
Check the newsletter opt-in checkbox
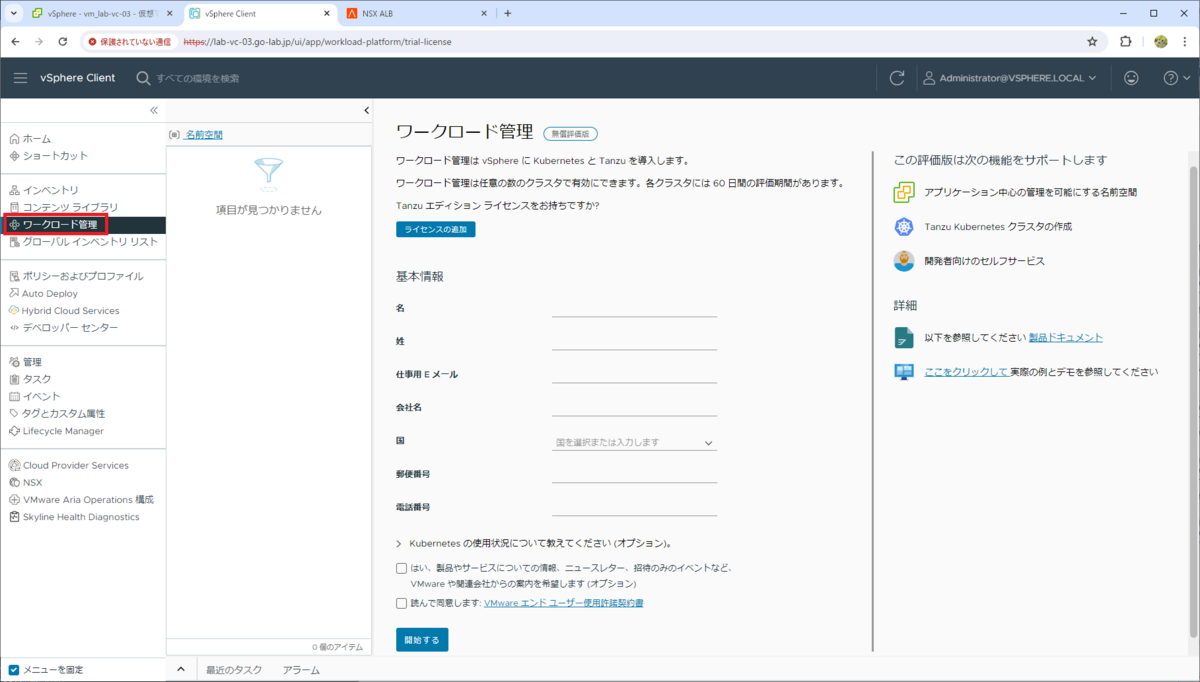[x=402, y=568]
